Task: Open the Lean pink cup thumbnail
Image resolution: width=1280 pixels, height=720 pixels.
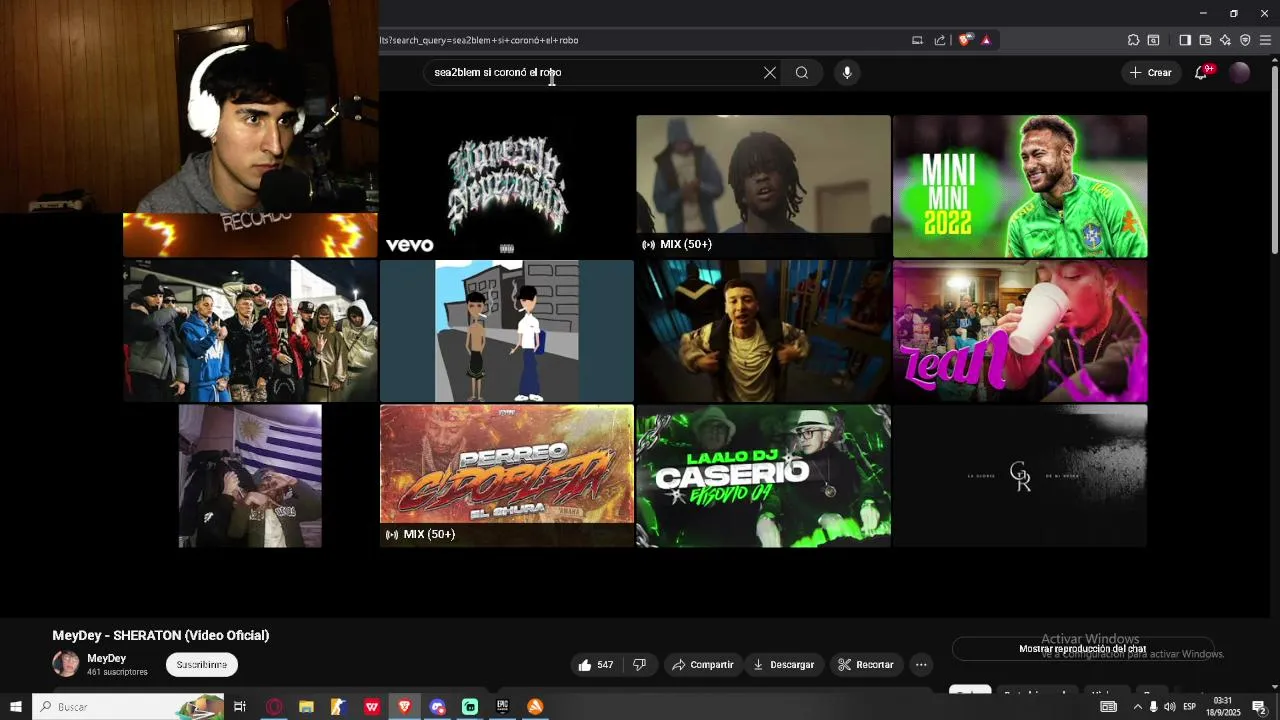Action: pyautogui.click(x=1020, y=331)
